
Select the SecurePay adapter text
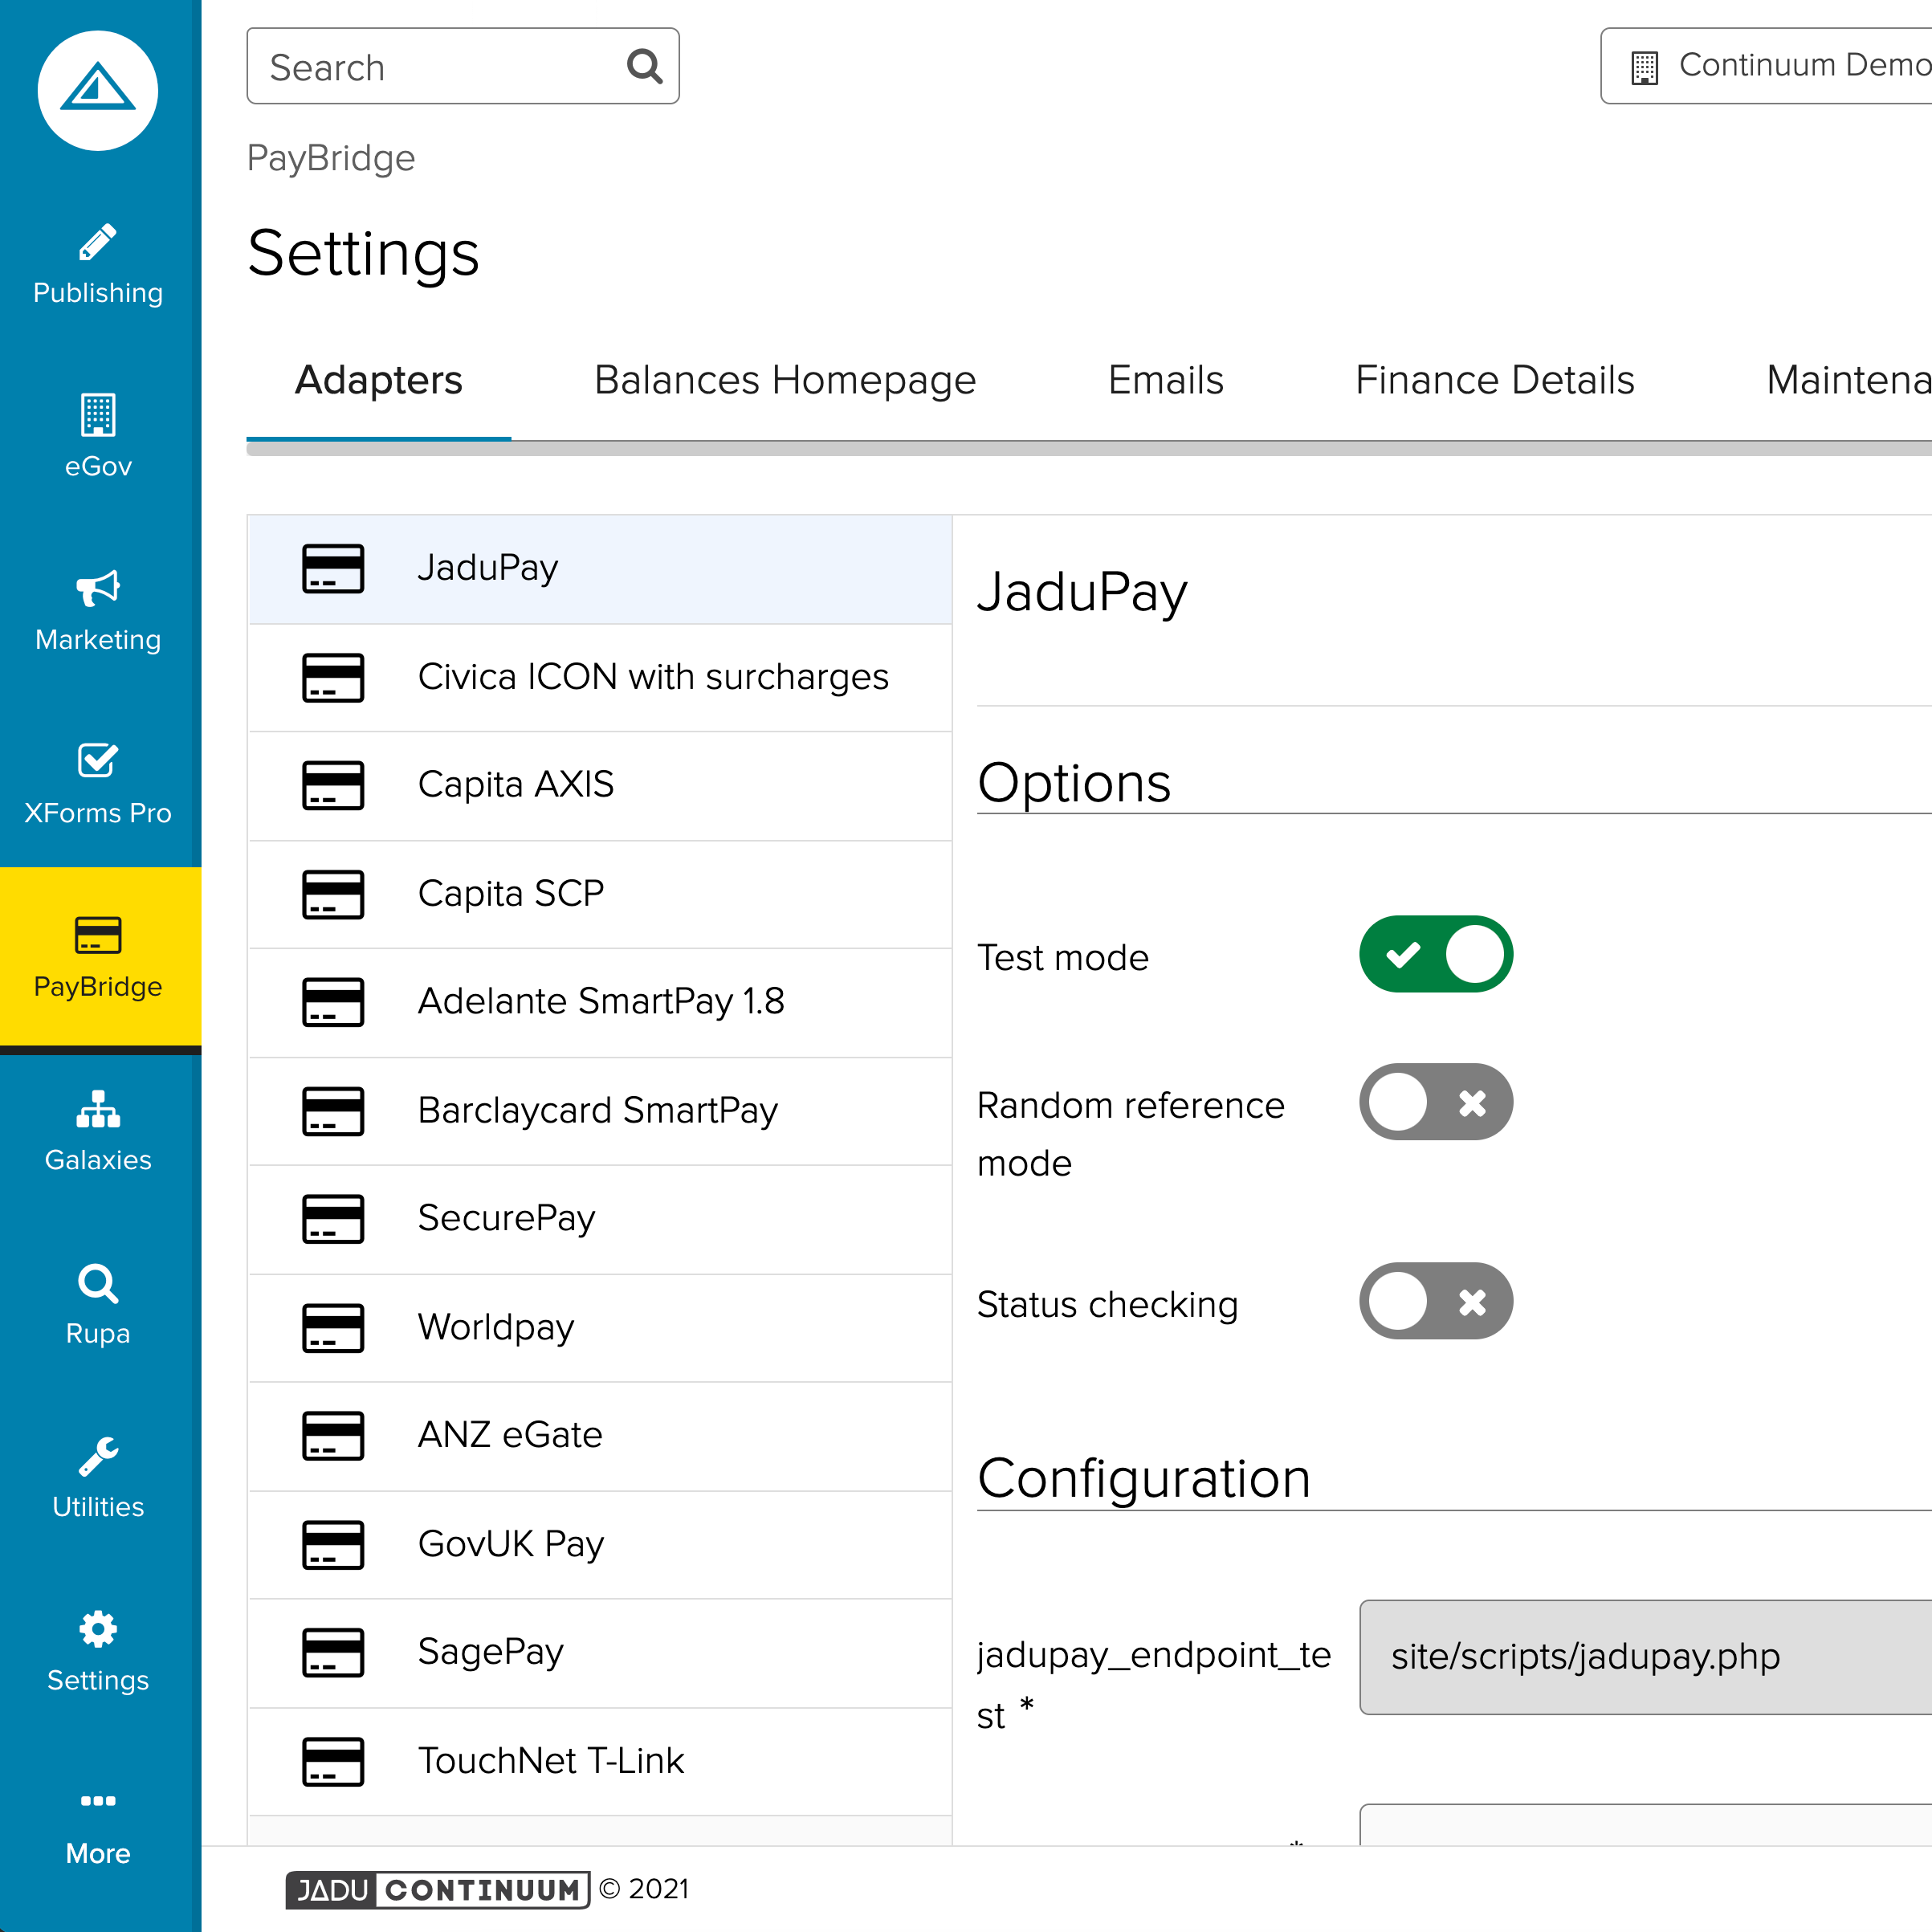tap(507, 1219)
